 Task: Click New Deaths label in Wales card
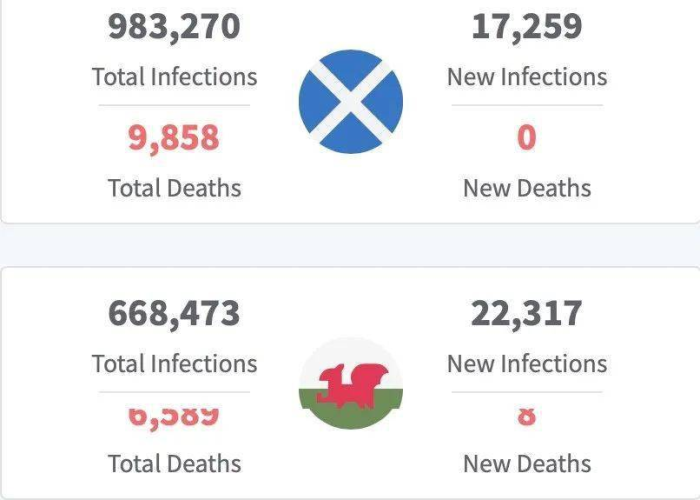pos(527,463)
